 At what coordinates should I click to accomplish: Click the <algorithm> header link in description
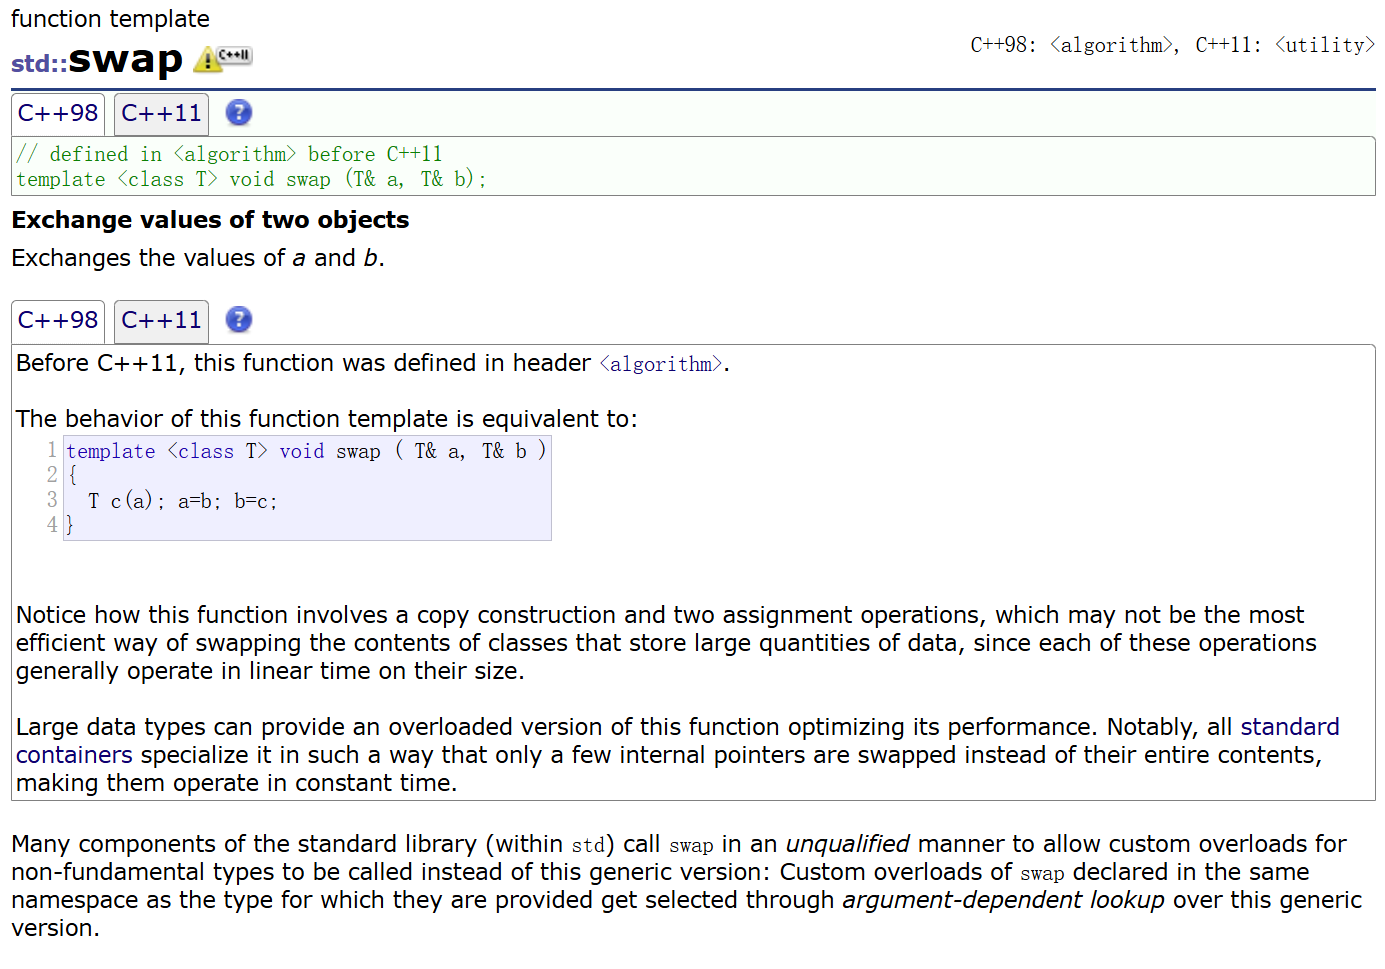pyautogui.click(x=661, y=364)
